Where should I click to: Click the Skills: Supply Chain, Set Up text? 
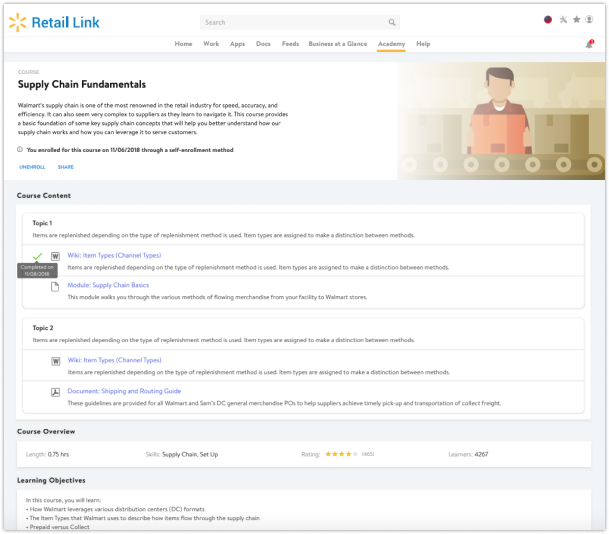pyautogui.click(x=182, y=454)
